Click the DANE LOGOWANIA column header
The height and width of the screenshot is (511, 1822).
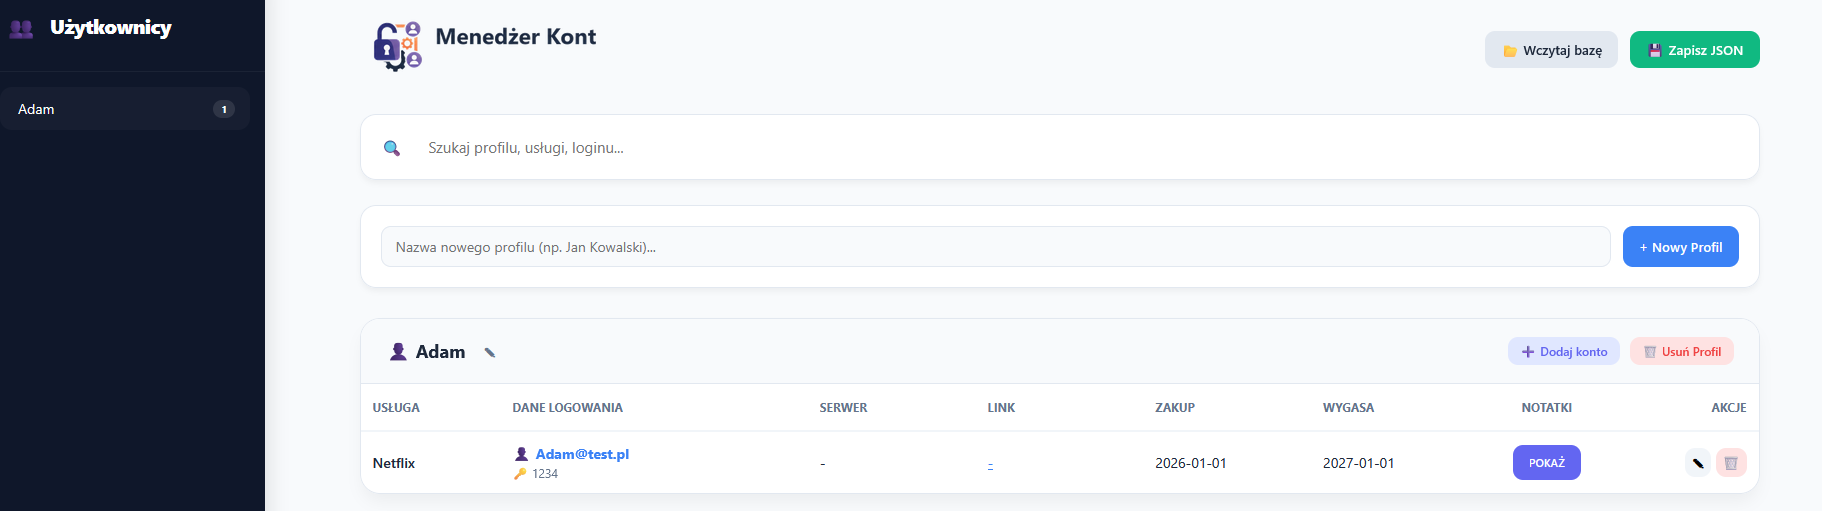click(567, 408)
